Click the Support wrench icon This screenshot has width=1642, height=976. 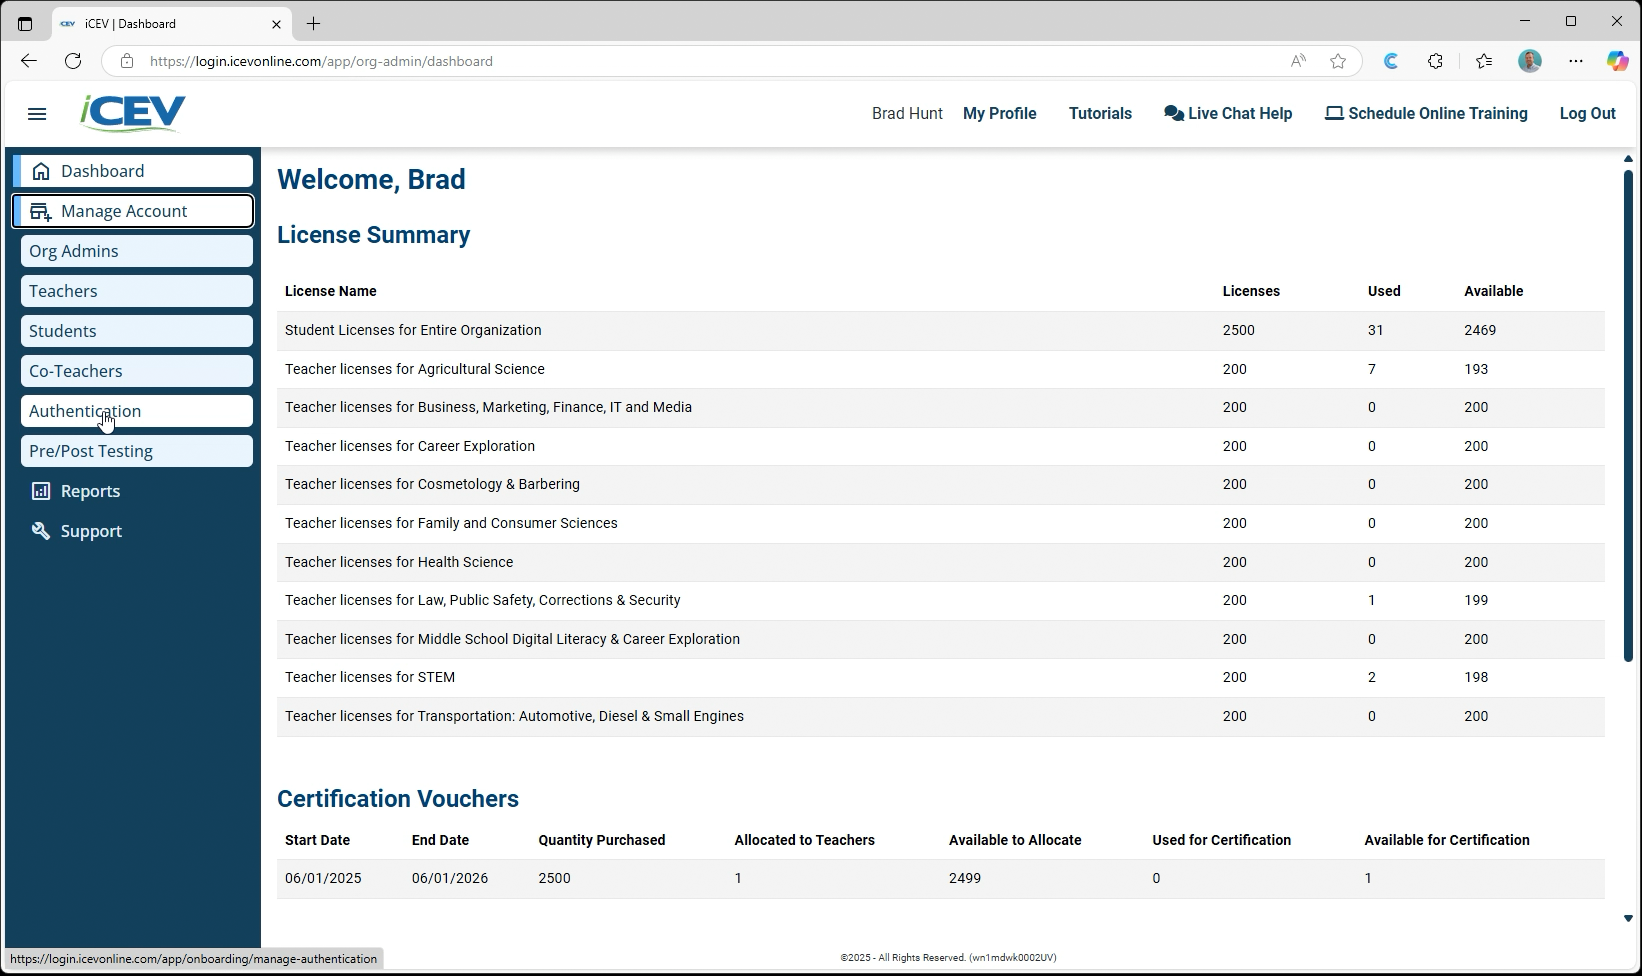point(41,530)
